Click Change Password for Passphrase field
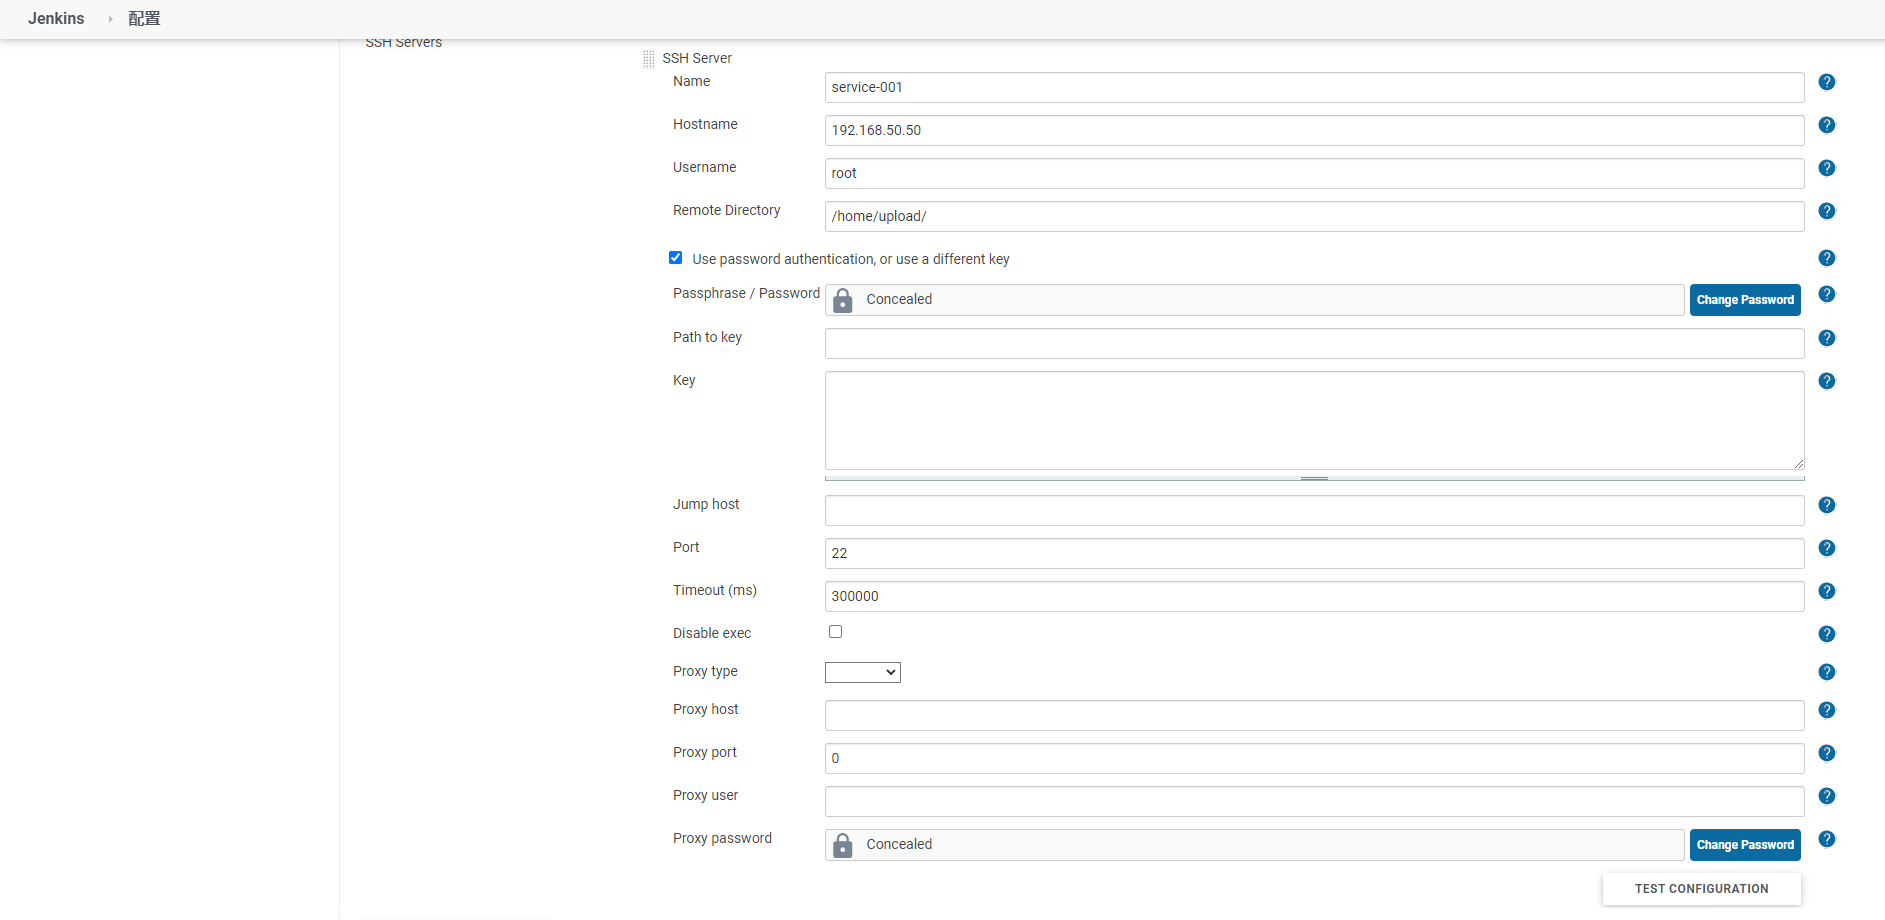 pyautogui.click(x=1744, y=300)
